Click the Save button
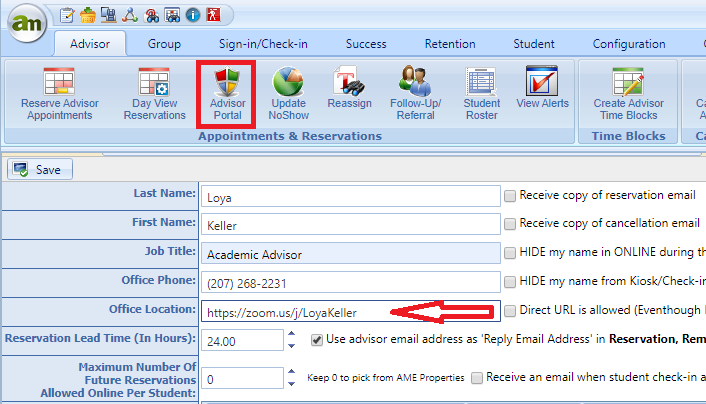Image resolution: width=706 pixels, height=404 pixels. [x=40, y=169]
